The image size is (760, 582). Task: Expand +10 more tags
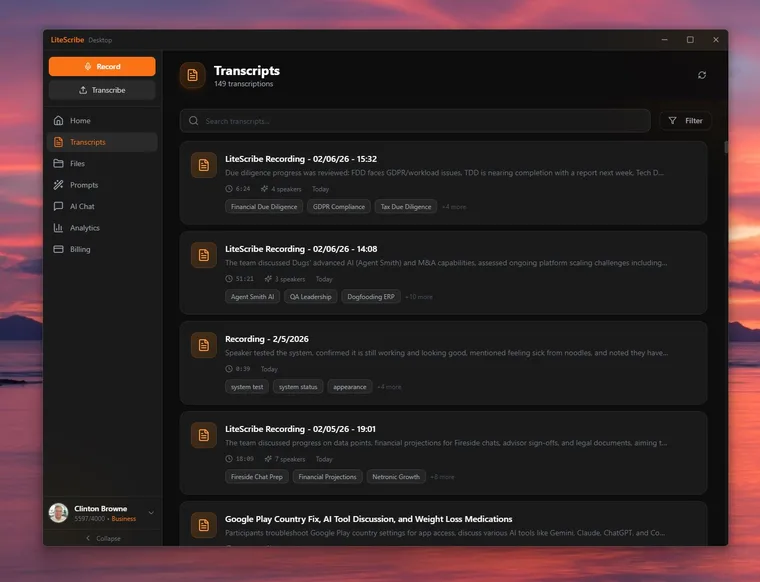[x=419, y=297]
